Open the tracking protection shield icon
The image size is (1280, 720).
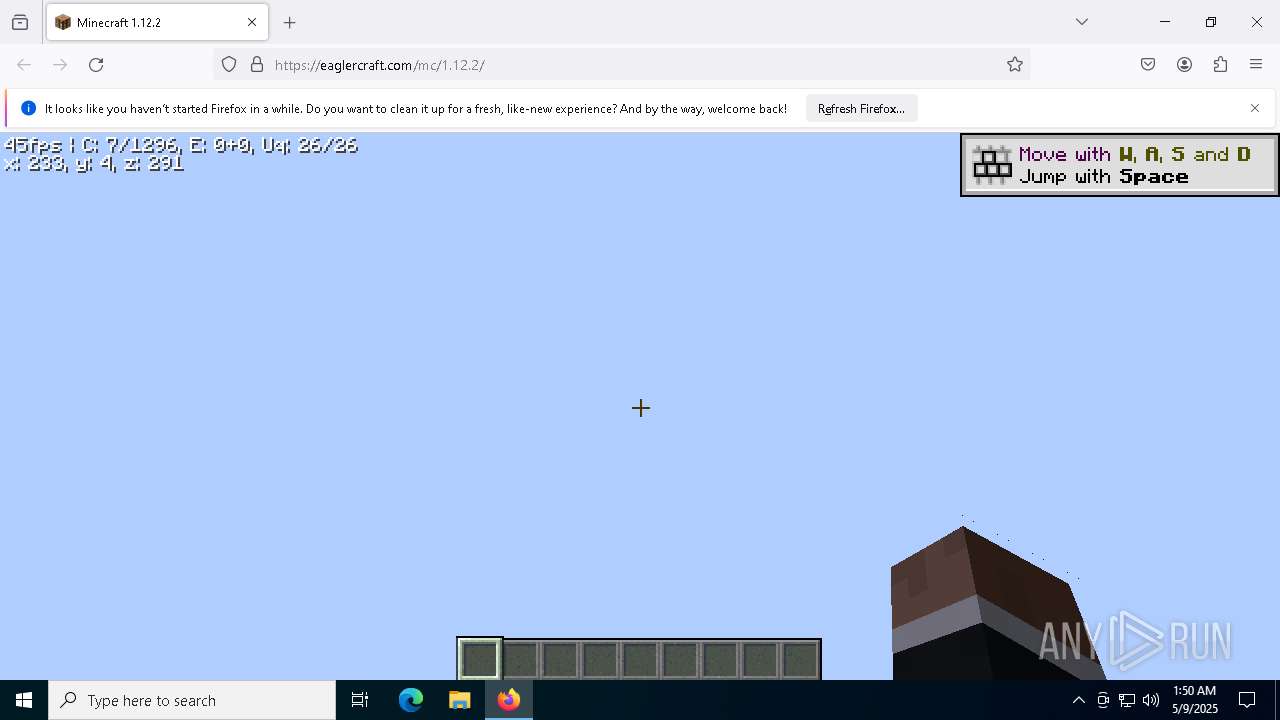click(x=229, y=65)
